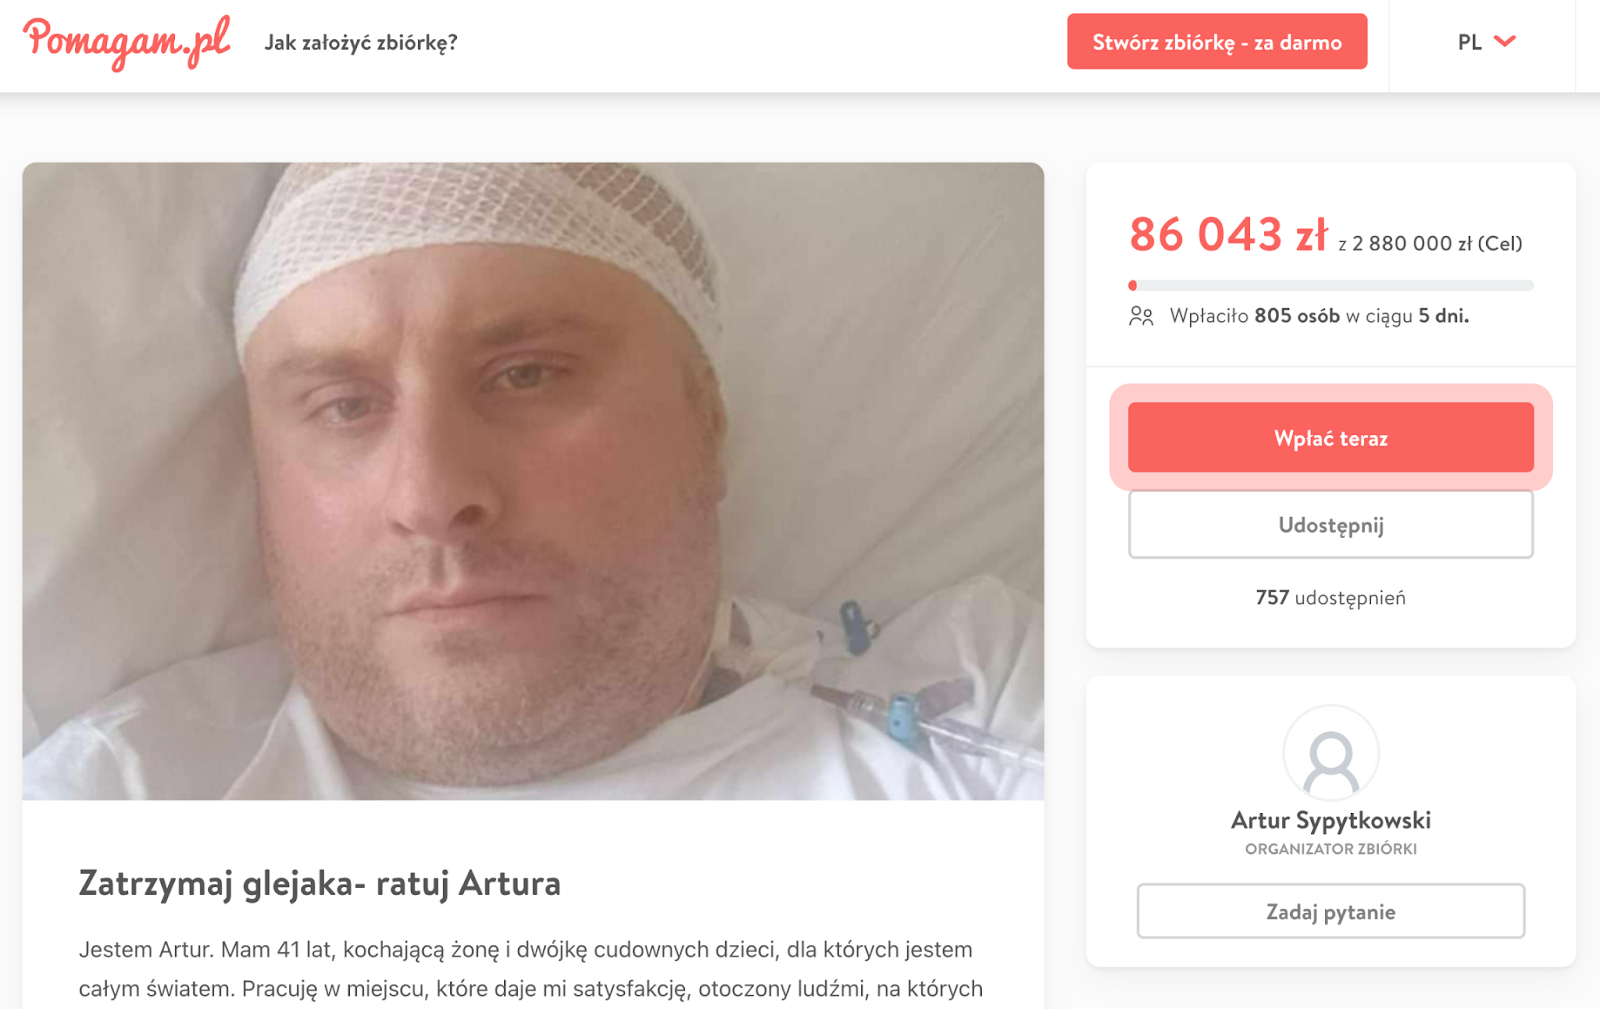Screen dimensions: 1600x1009
Task: Select the PL language label
Action: [x=1469, y=42]
